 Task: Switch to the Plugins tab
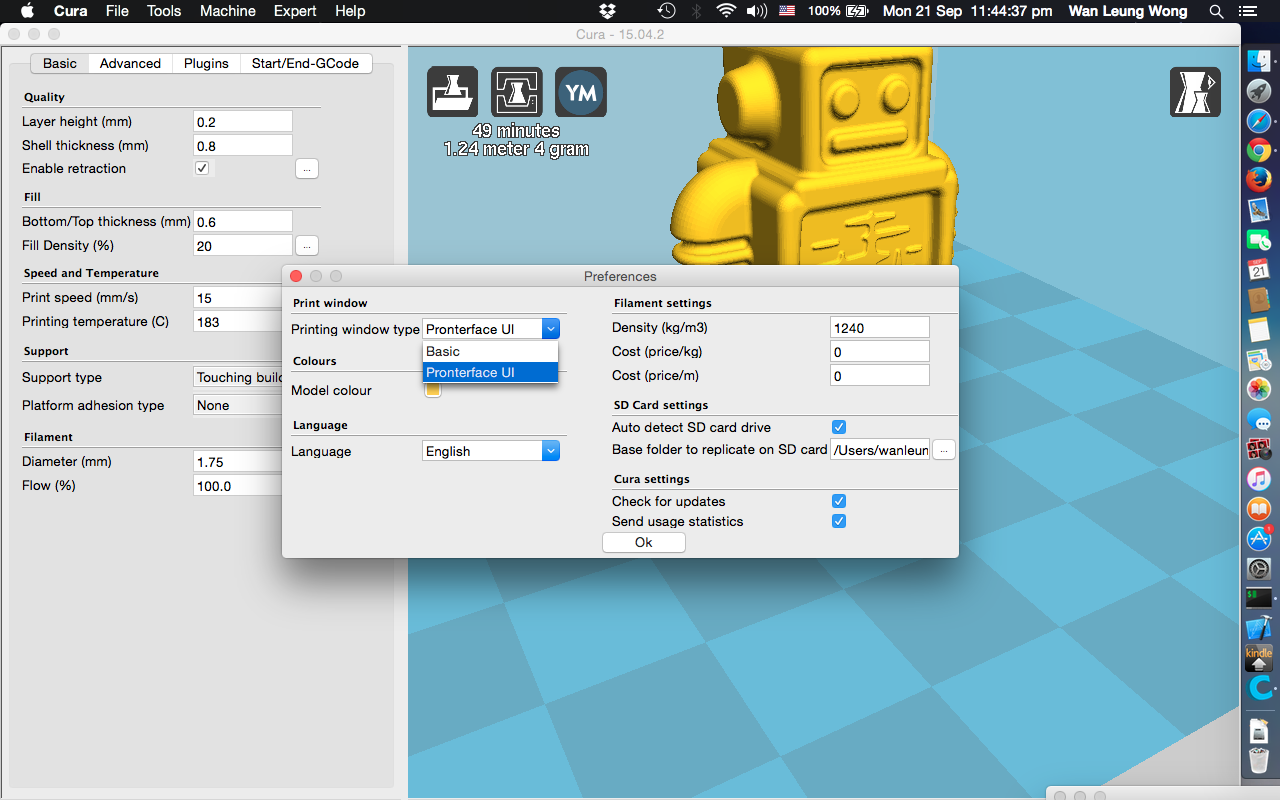tap(206, 63)
